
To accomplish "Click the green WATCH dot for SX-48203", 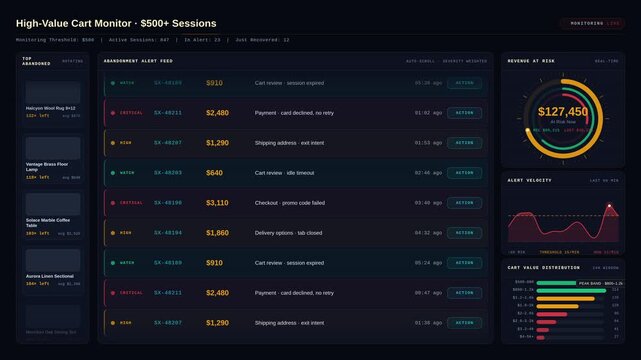I will (x=113, y=173).
